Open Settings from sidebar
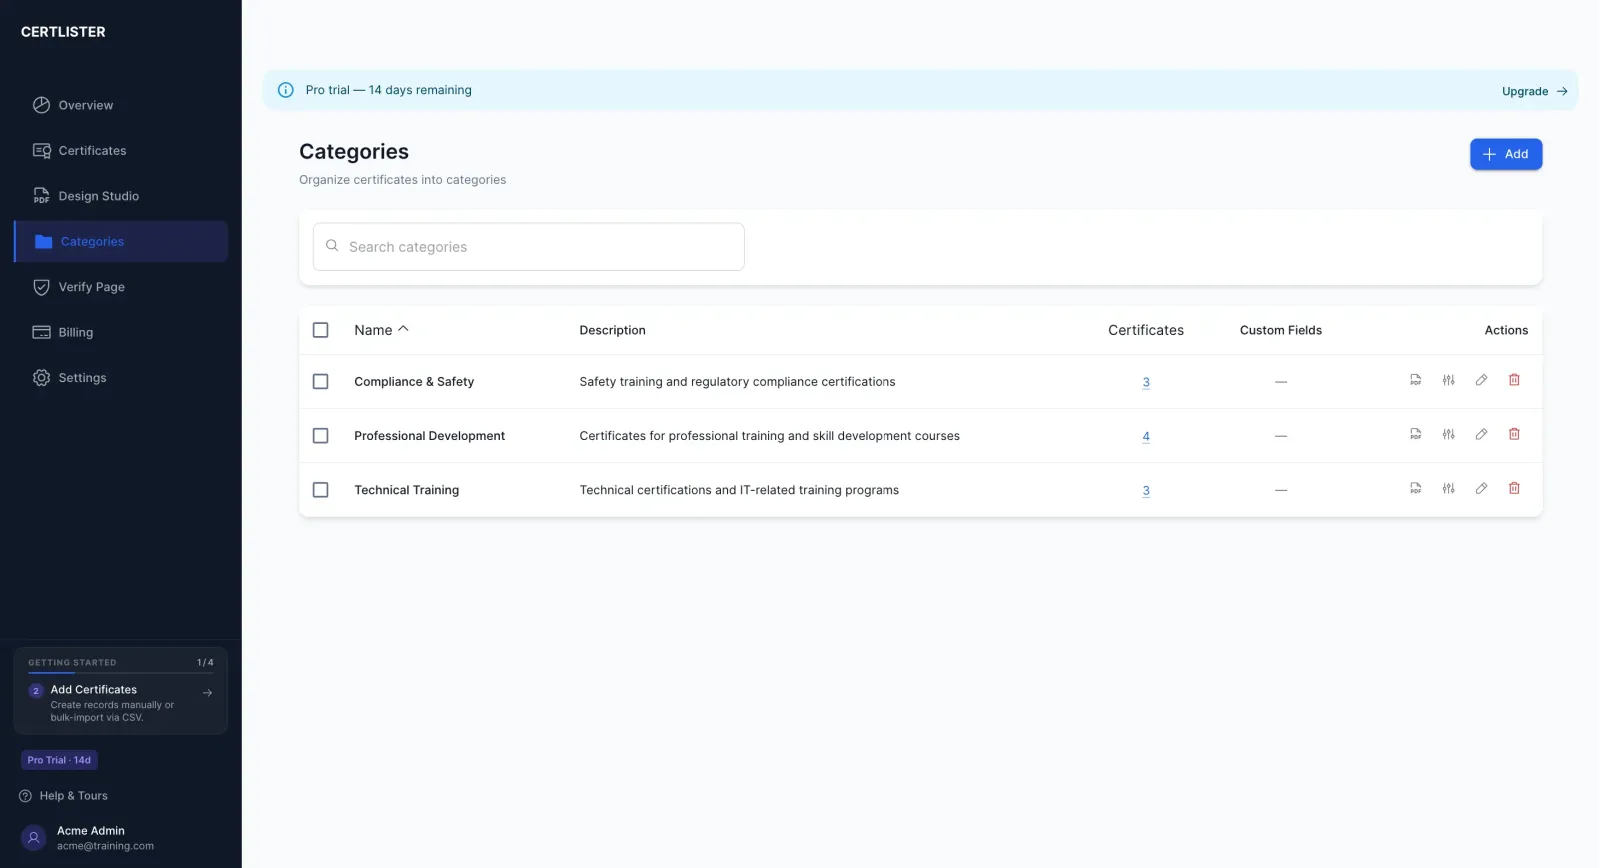The image size is (1600, 868). point(121,378)
